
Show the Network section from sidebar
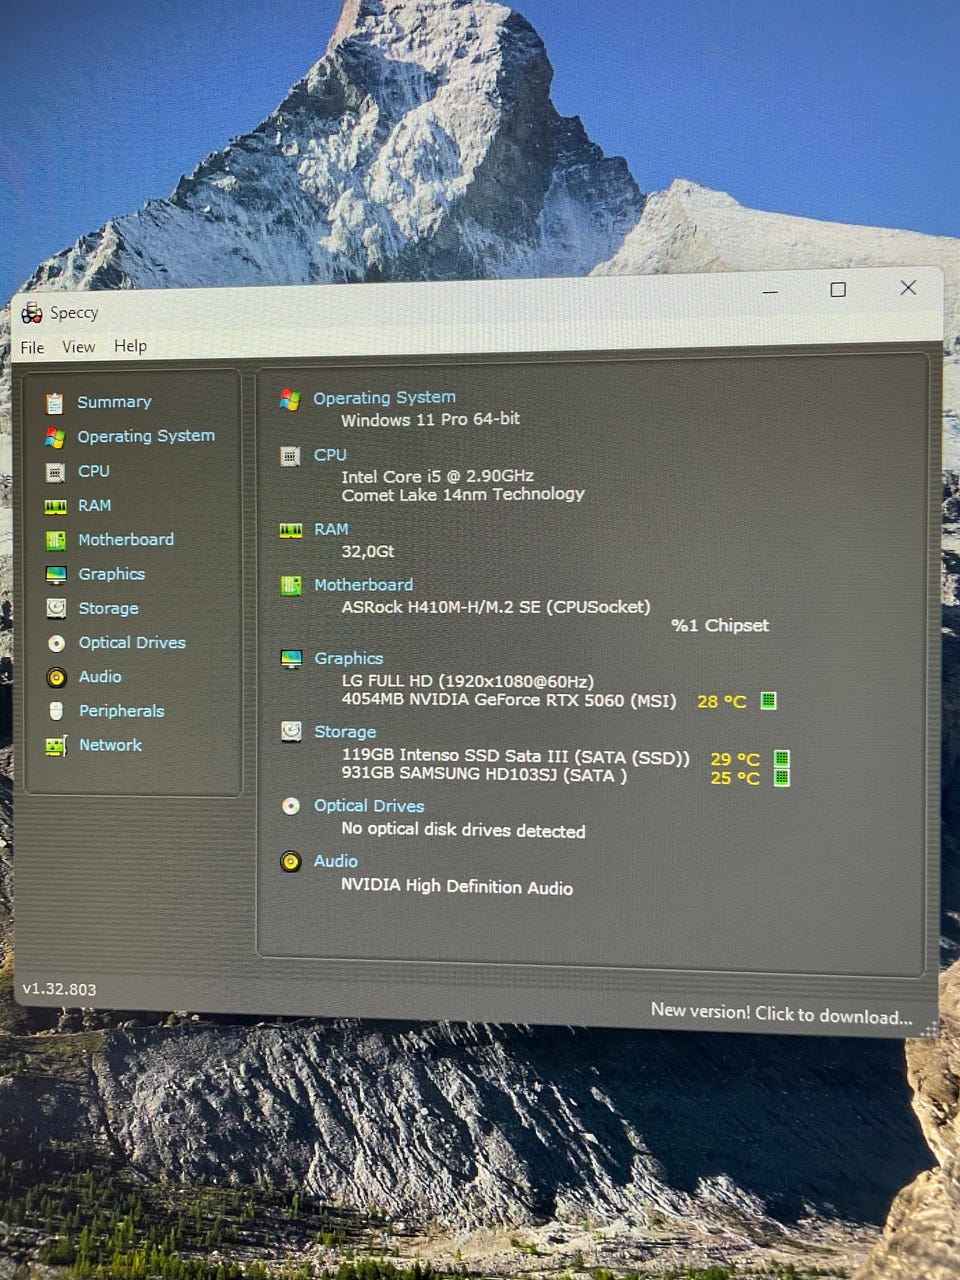tap(110, 745)
